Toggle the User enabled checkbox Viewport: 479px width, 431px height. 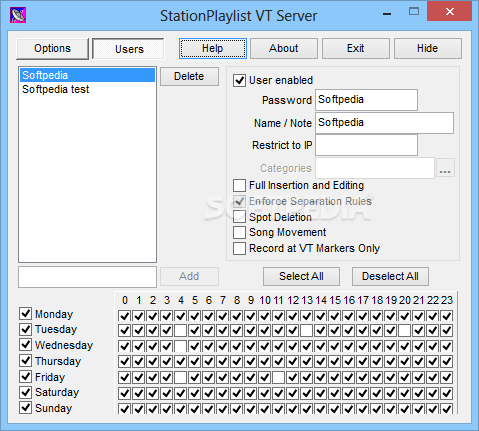tap(239, 80)
